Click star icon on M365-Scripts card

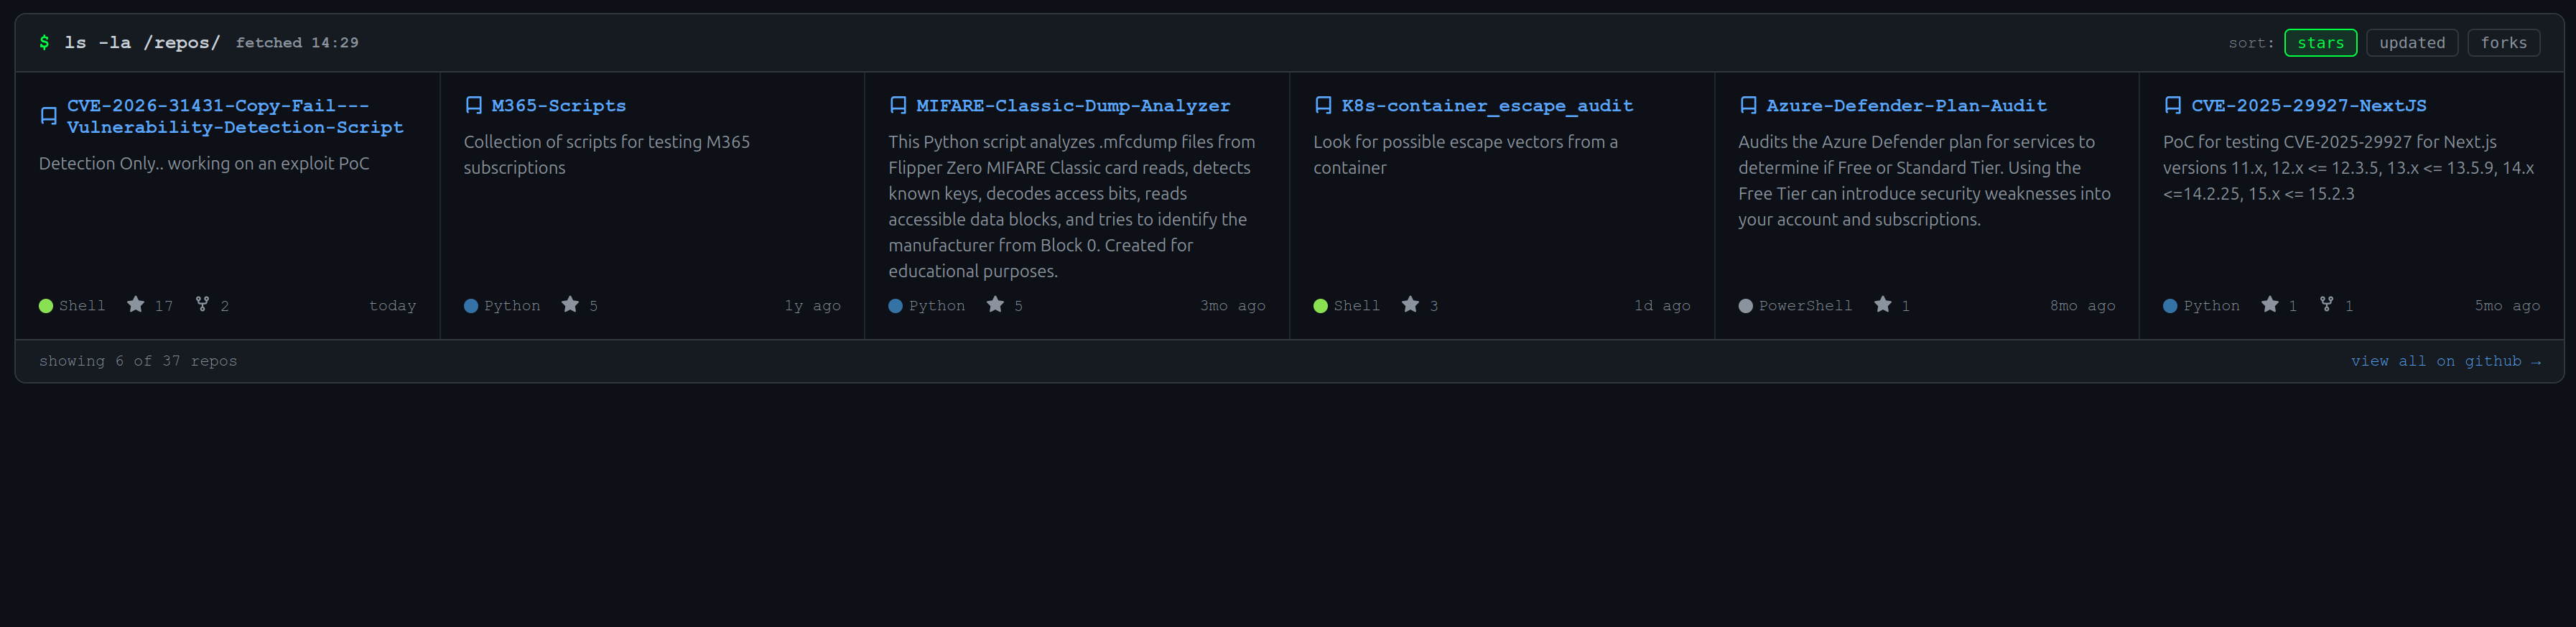tap(570, 304)
